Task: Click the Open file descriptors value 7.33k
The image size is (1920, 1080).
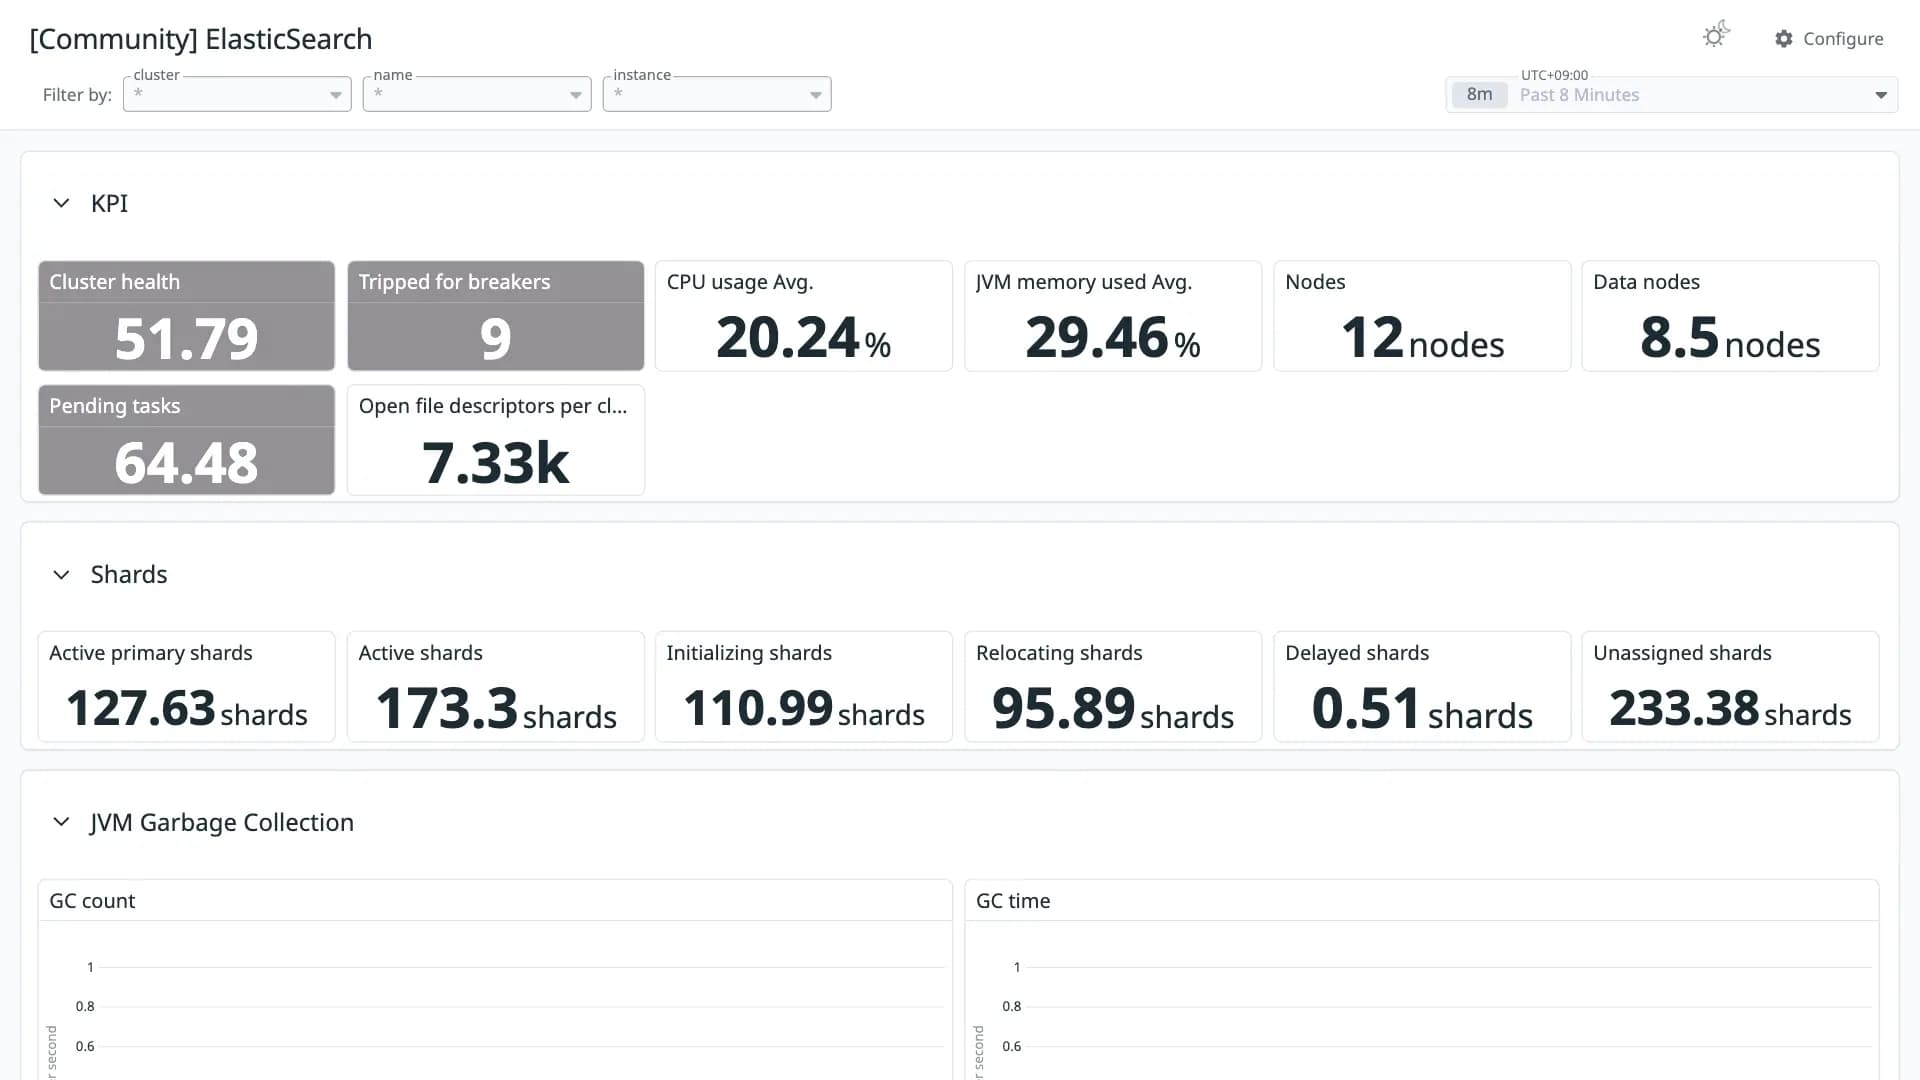Action: pyautogui.click(x=495, y=463)
